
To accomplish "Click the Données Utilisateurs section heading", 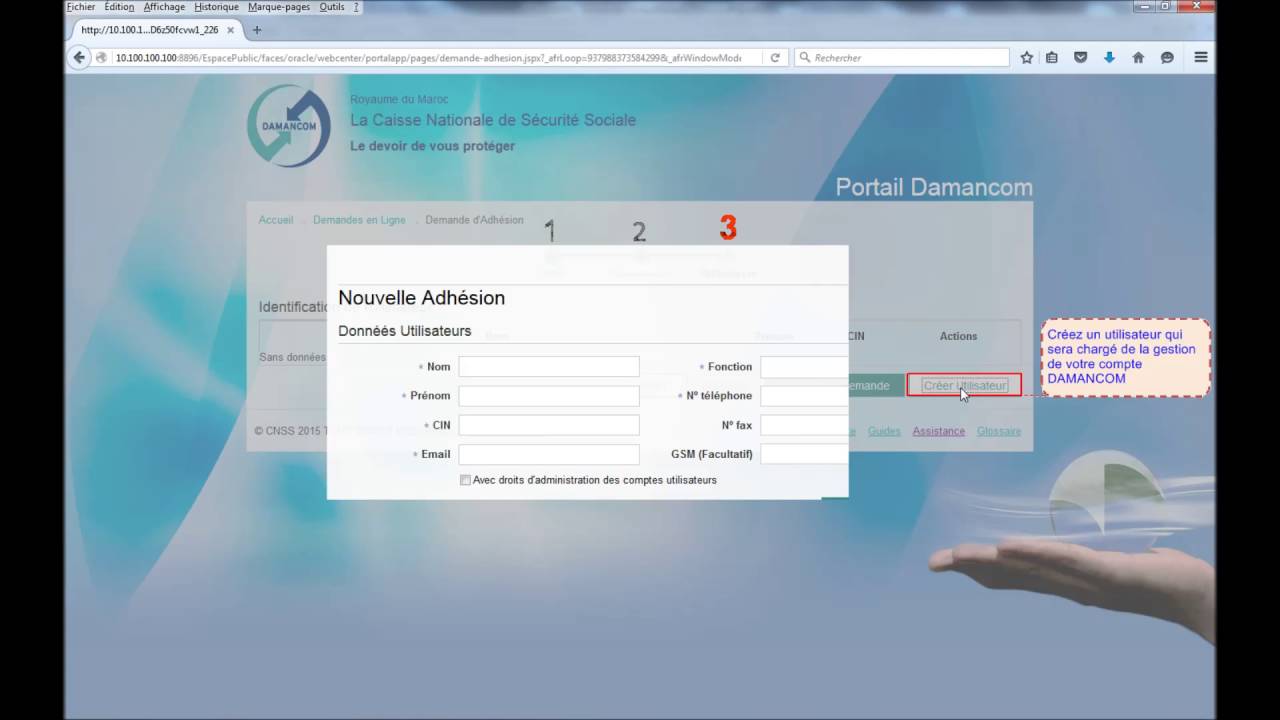I will (x=404, y=331).
